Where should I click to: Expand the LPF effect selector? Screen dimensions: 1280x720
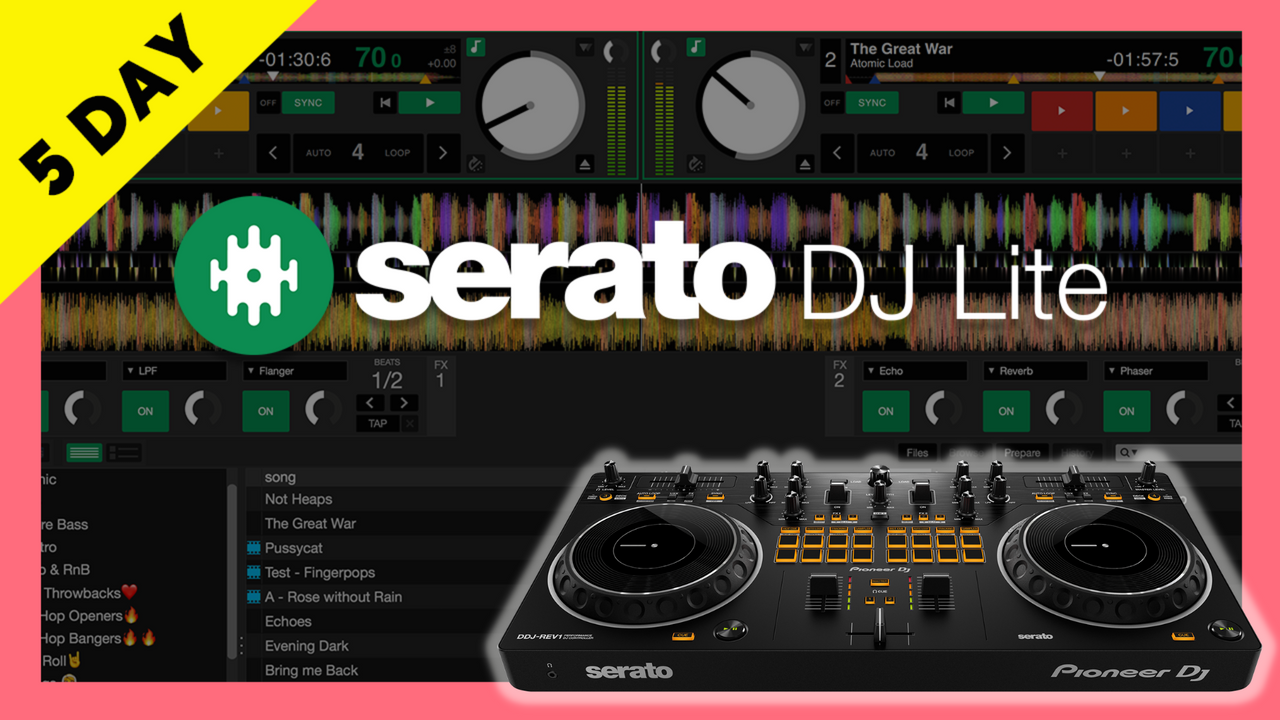173,371
